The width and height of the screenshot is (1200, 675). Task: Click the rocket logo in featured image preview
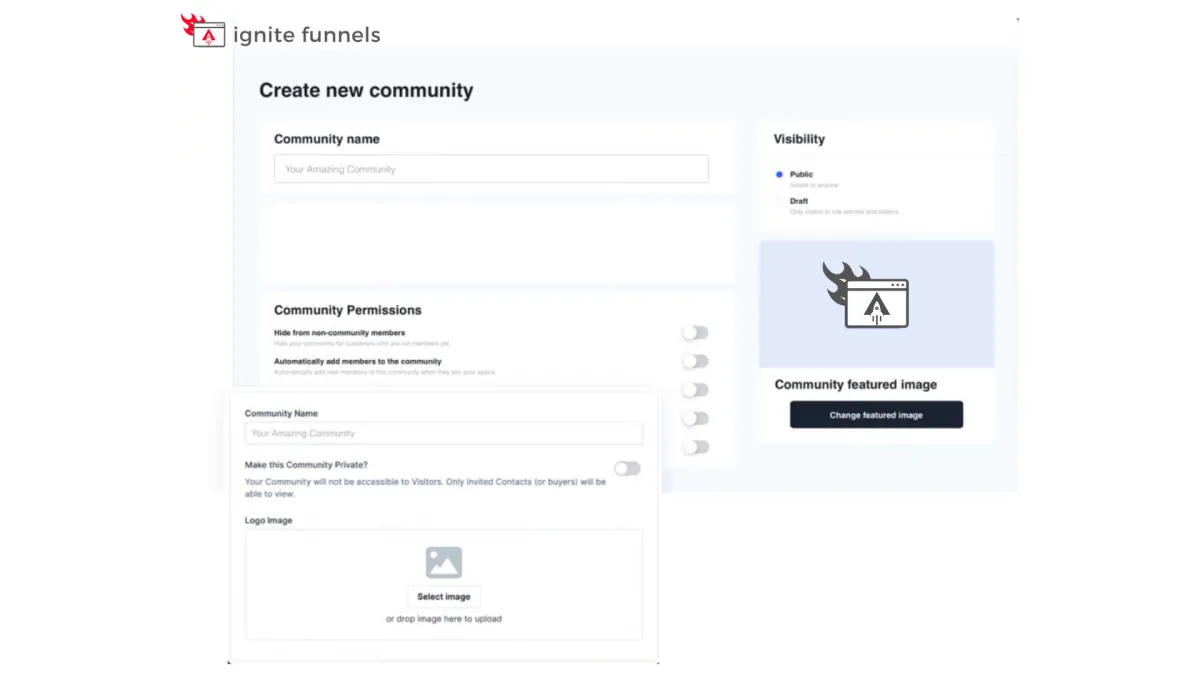[866, 296]
